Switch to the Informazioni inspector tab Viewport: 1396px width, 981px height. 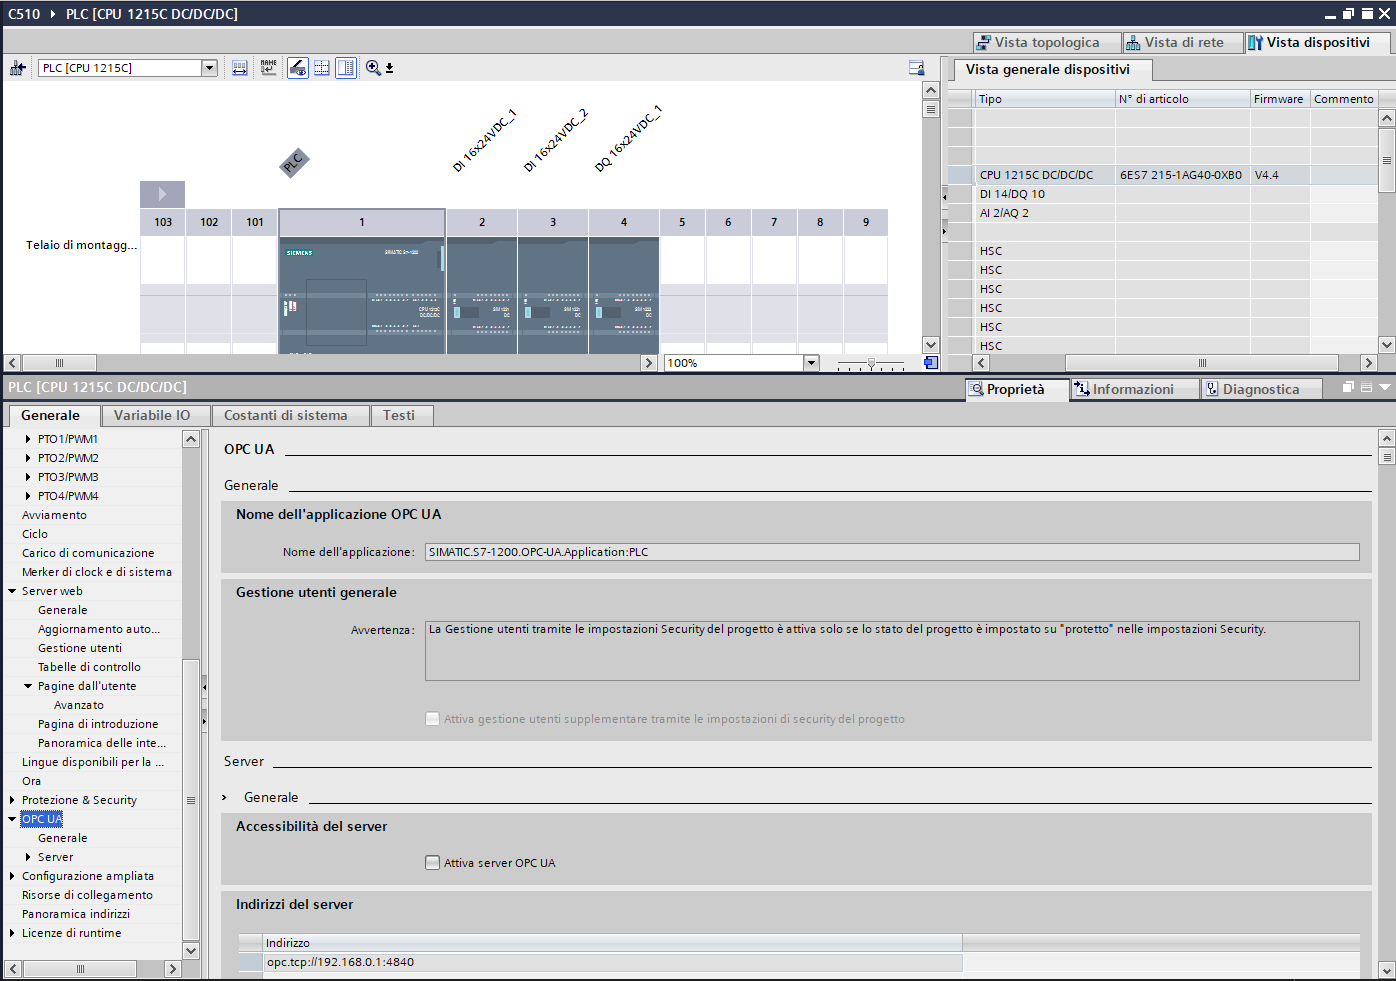pyautogui.click(x=1133, y=389)
